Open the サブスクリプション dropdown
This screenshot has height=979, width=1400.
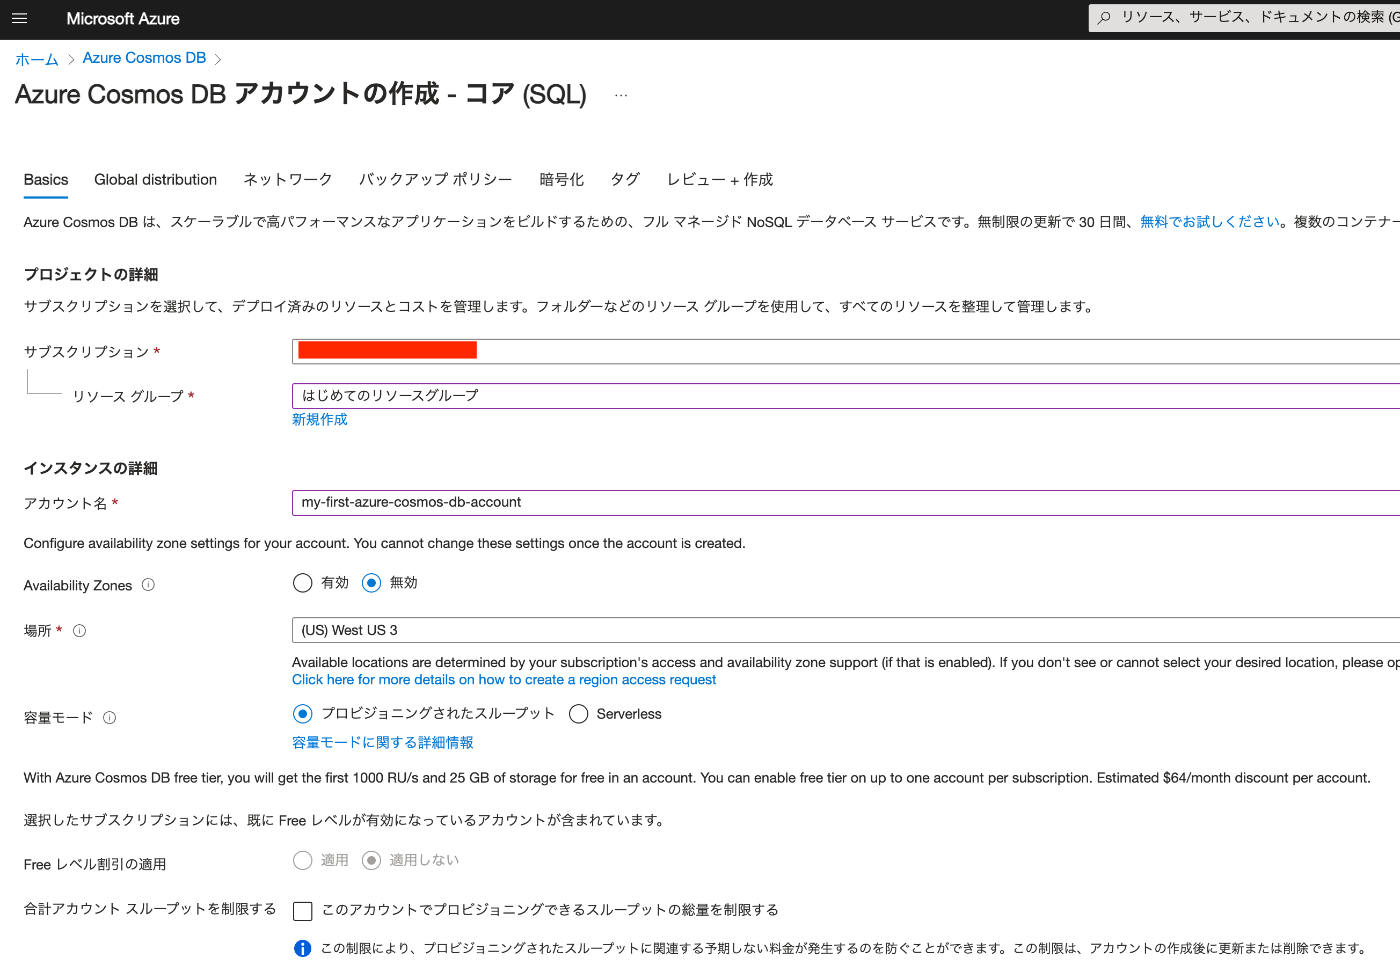[846, 351]
